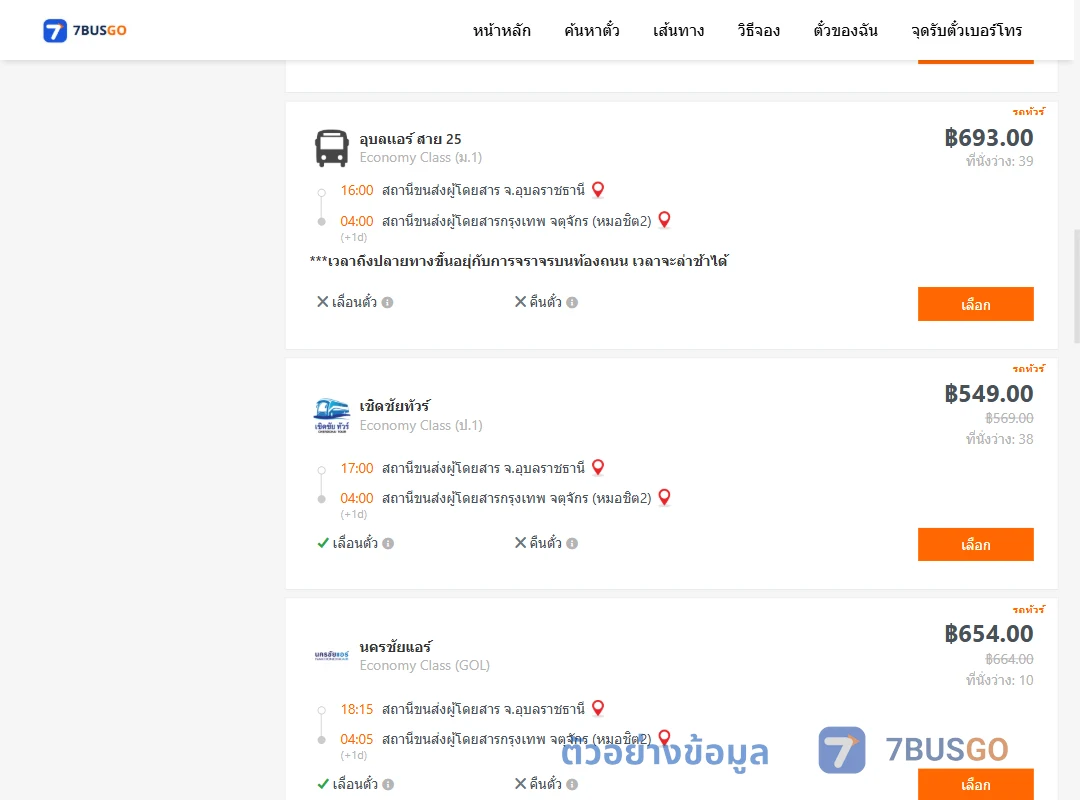Click the นครชัยแอร์ operator name

coord(396,647)
